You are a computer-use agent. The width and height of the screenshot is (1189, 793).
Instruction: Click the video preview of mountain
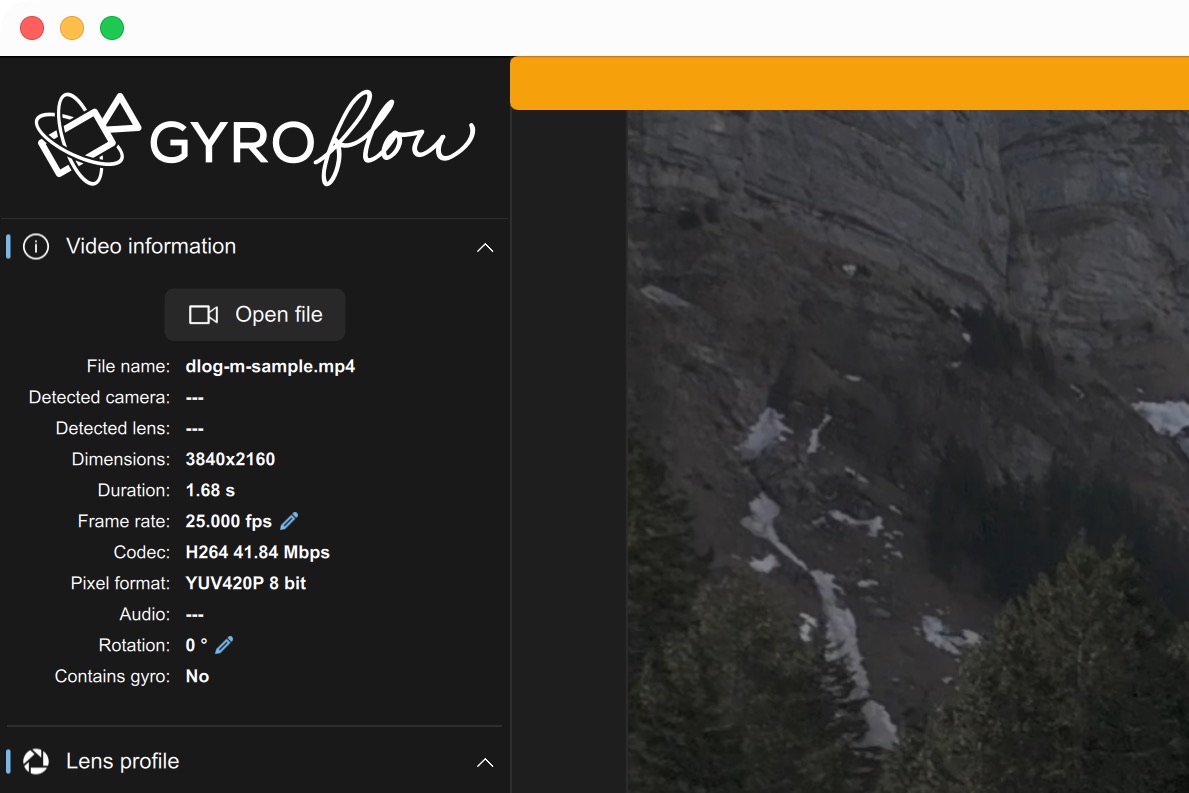(908, 452)
